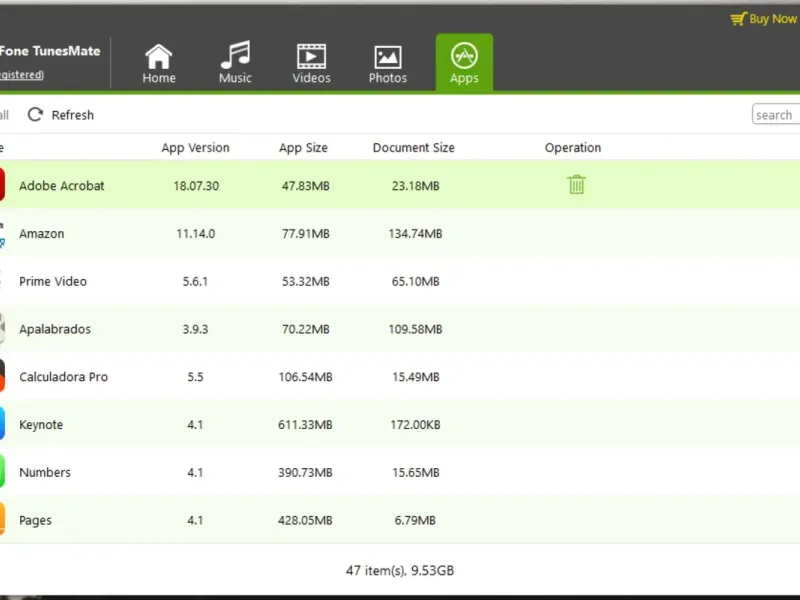Sort by Document Size column header
Screen dimensions: 800x600
[x=414, y=147]
